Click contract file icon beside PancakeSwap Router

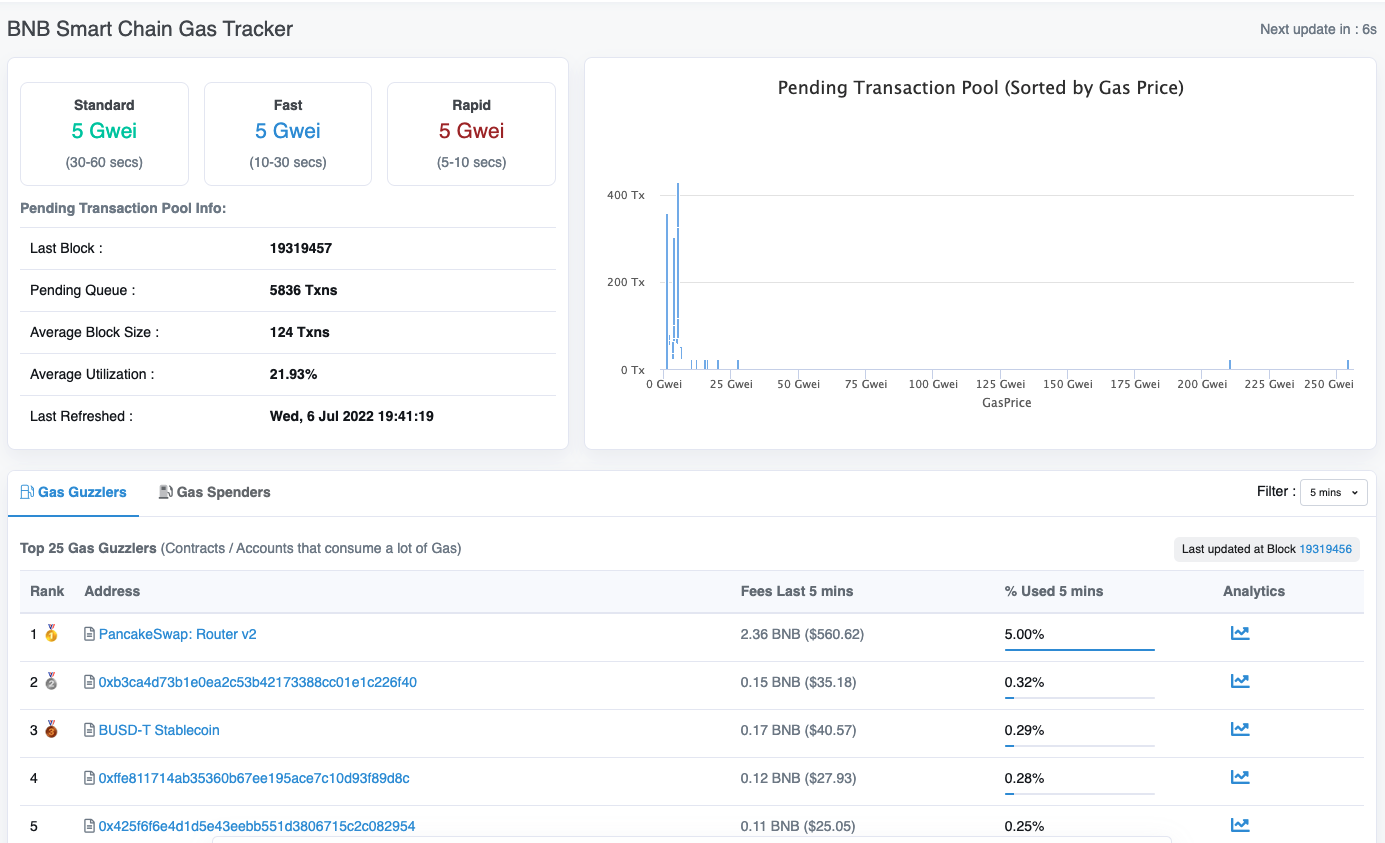pyautogui.click(x=89, y=634)
